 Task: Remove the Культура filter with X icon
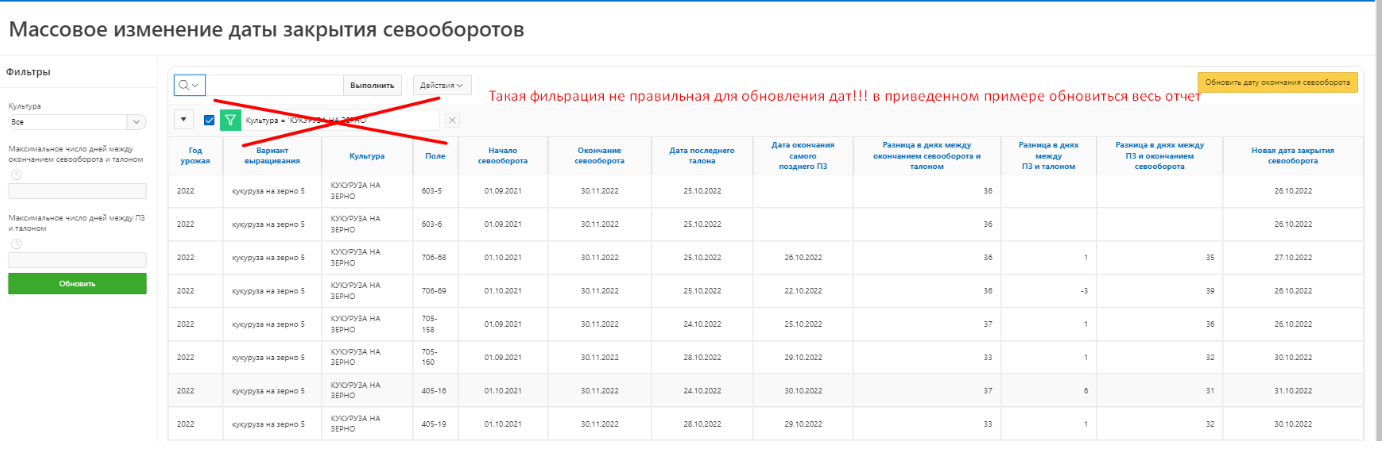coord(452,120)
